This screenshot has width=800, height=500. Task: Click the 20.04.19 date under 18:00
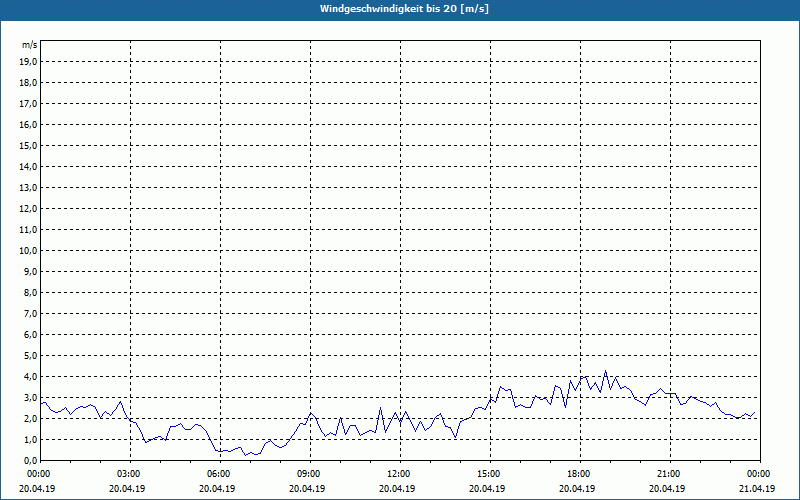click(577, 488)
